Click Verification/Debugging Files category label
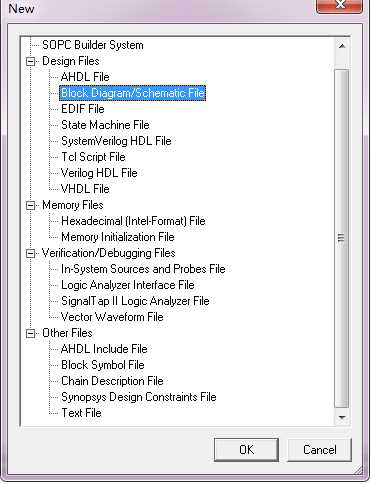Screen dimensions: 371x484 point(108,253)
